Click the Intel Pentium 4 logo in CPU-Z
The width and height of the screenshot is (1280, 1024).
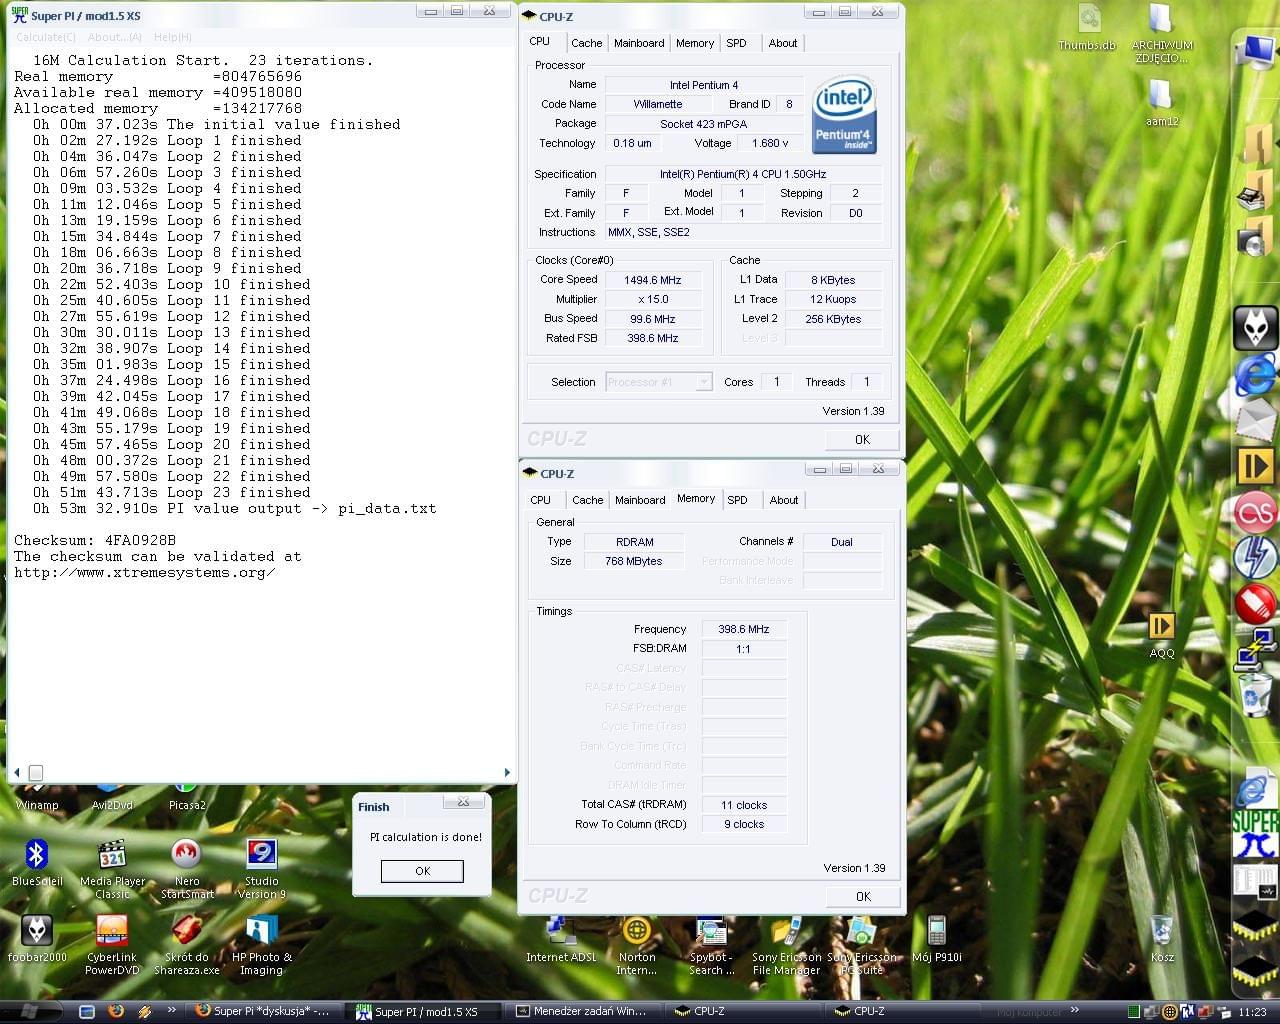(x=844, y=114)
